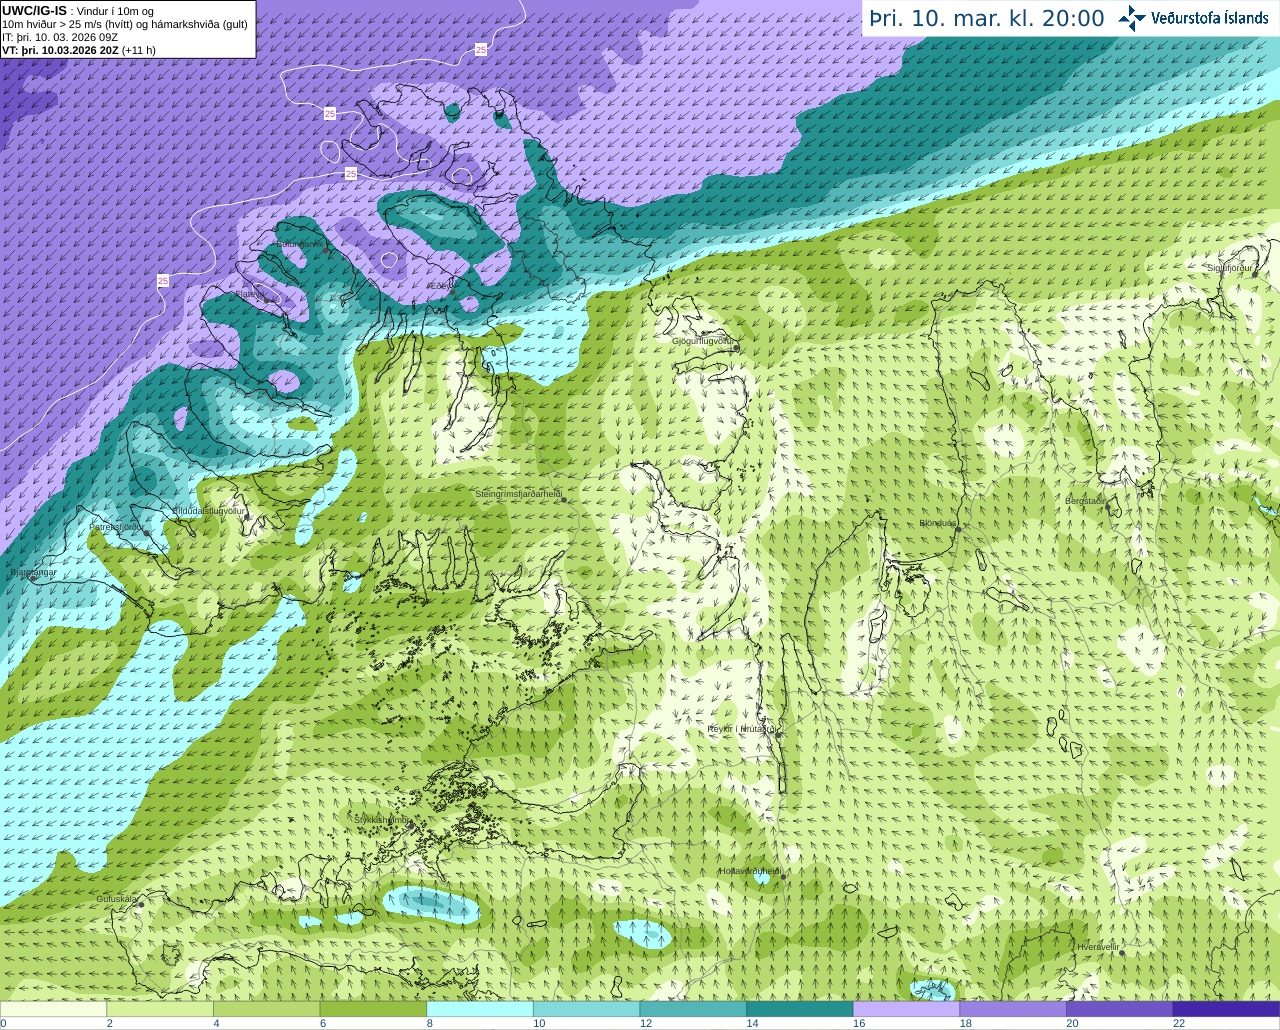Click the Reykir í Hrútafirði station label
The height and width of the screenshot is (1030, 1280).
tap(741, 729)
